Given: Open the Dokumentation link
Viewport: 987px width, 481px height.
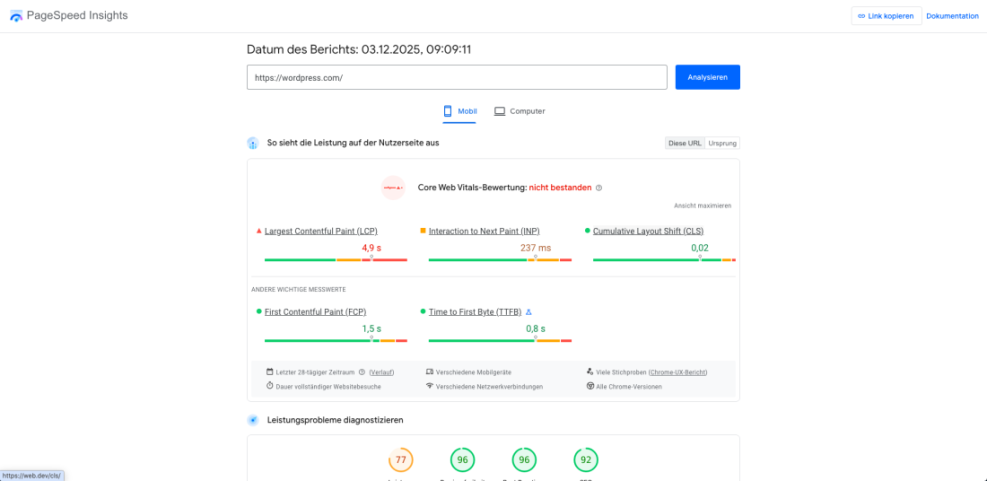Looking at the screenshot, I should click(952, 16).
